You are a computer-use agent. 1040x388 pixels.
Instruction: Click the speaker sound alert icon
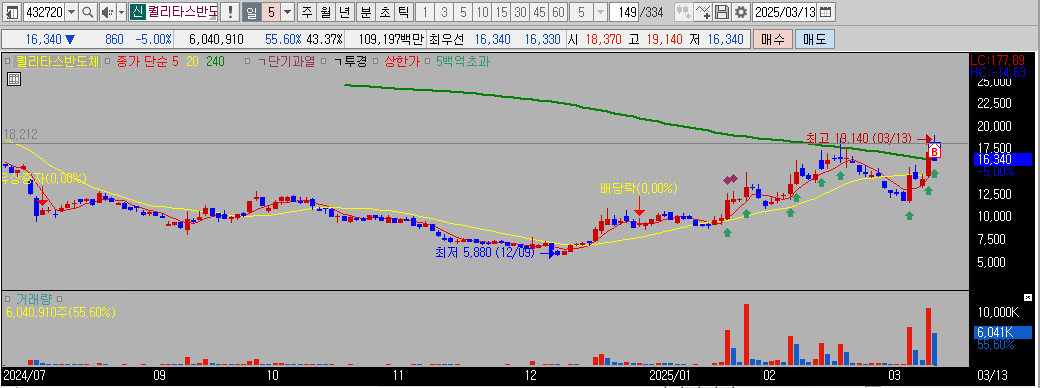107,11
